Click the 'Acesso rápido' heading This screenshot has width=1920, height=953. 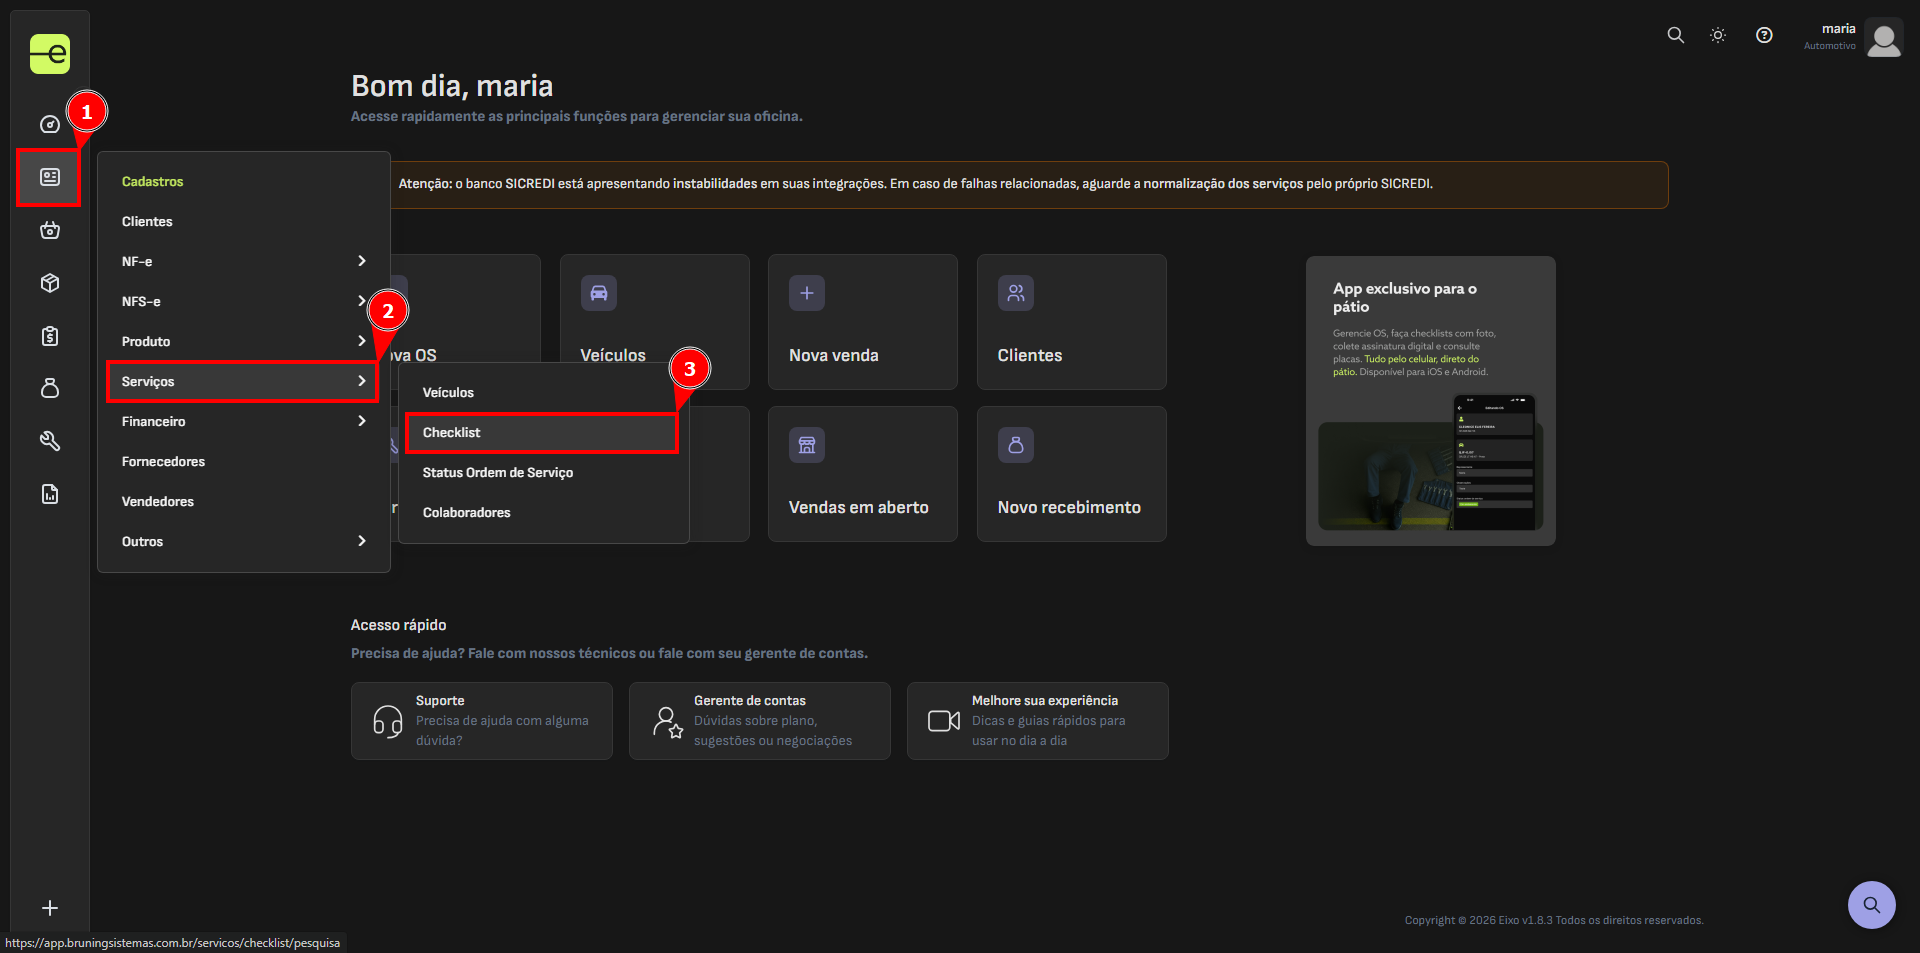point(398,625)
